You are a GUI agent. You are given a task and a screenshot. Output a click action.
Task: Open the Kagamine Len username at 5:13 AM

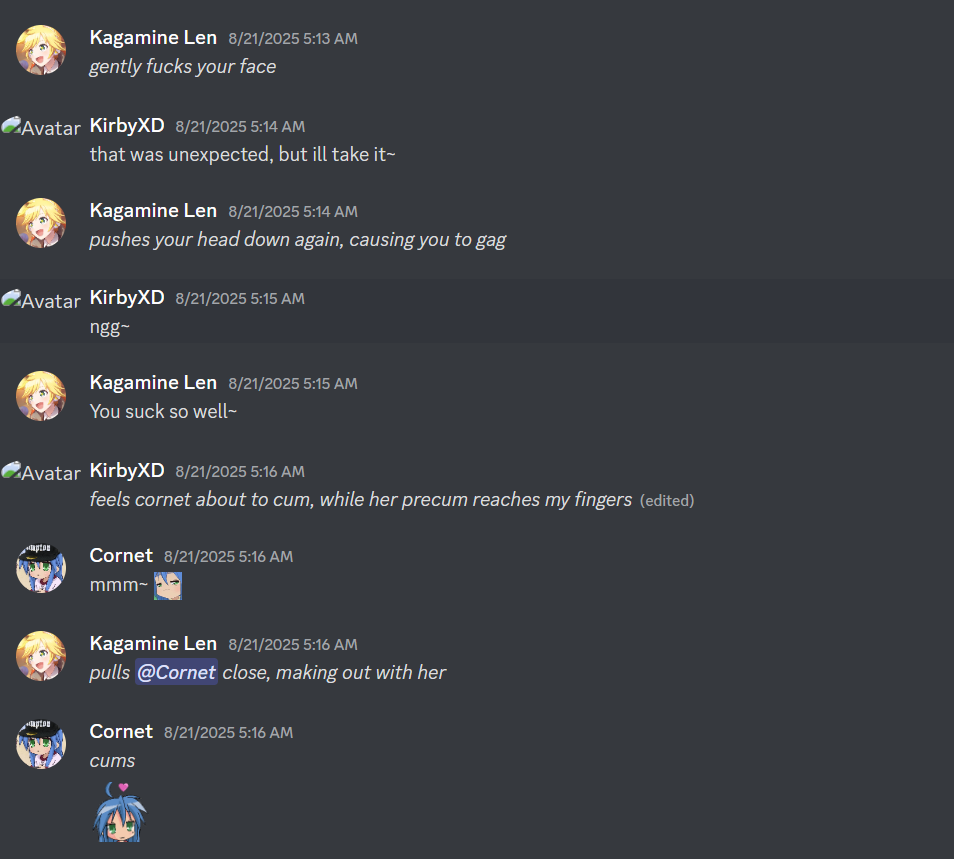click(x=153, y=38)
